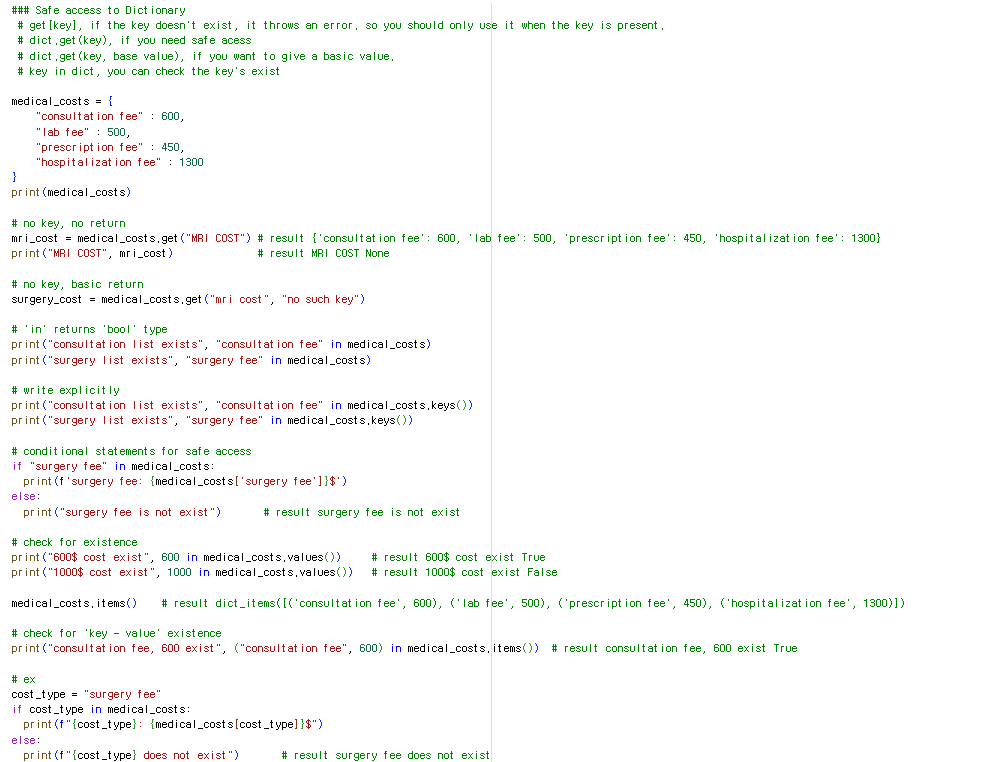Click the print("surgery fee is not exist") line
The height and width of the screenshot is (762, 1006).
[122, 512]
